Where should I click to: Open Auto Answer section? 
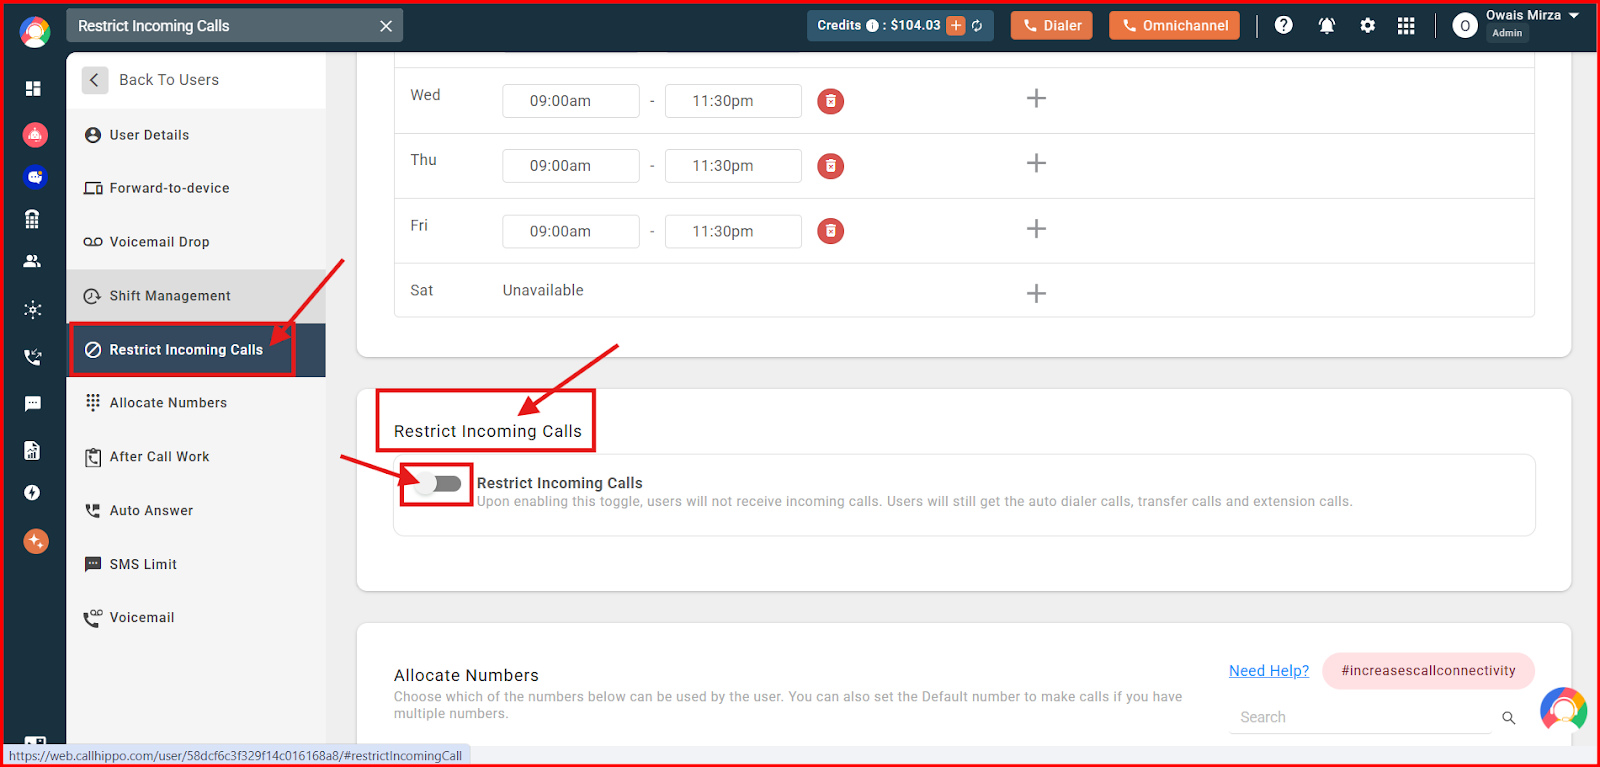(196, 511)
